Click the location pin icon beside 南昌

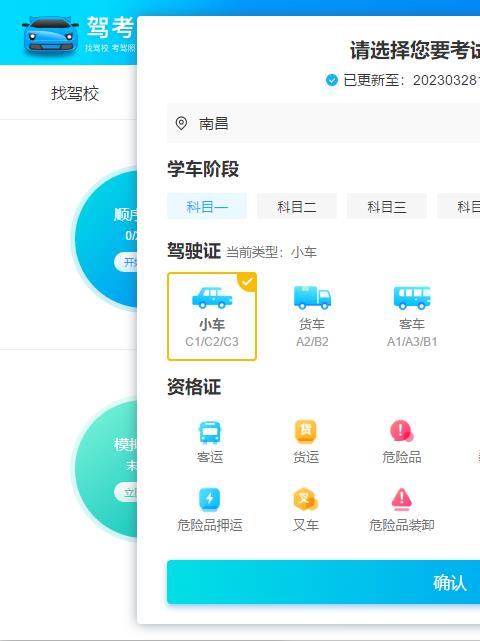(x=181, y=123)
